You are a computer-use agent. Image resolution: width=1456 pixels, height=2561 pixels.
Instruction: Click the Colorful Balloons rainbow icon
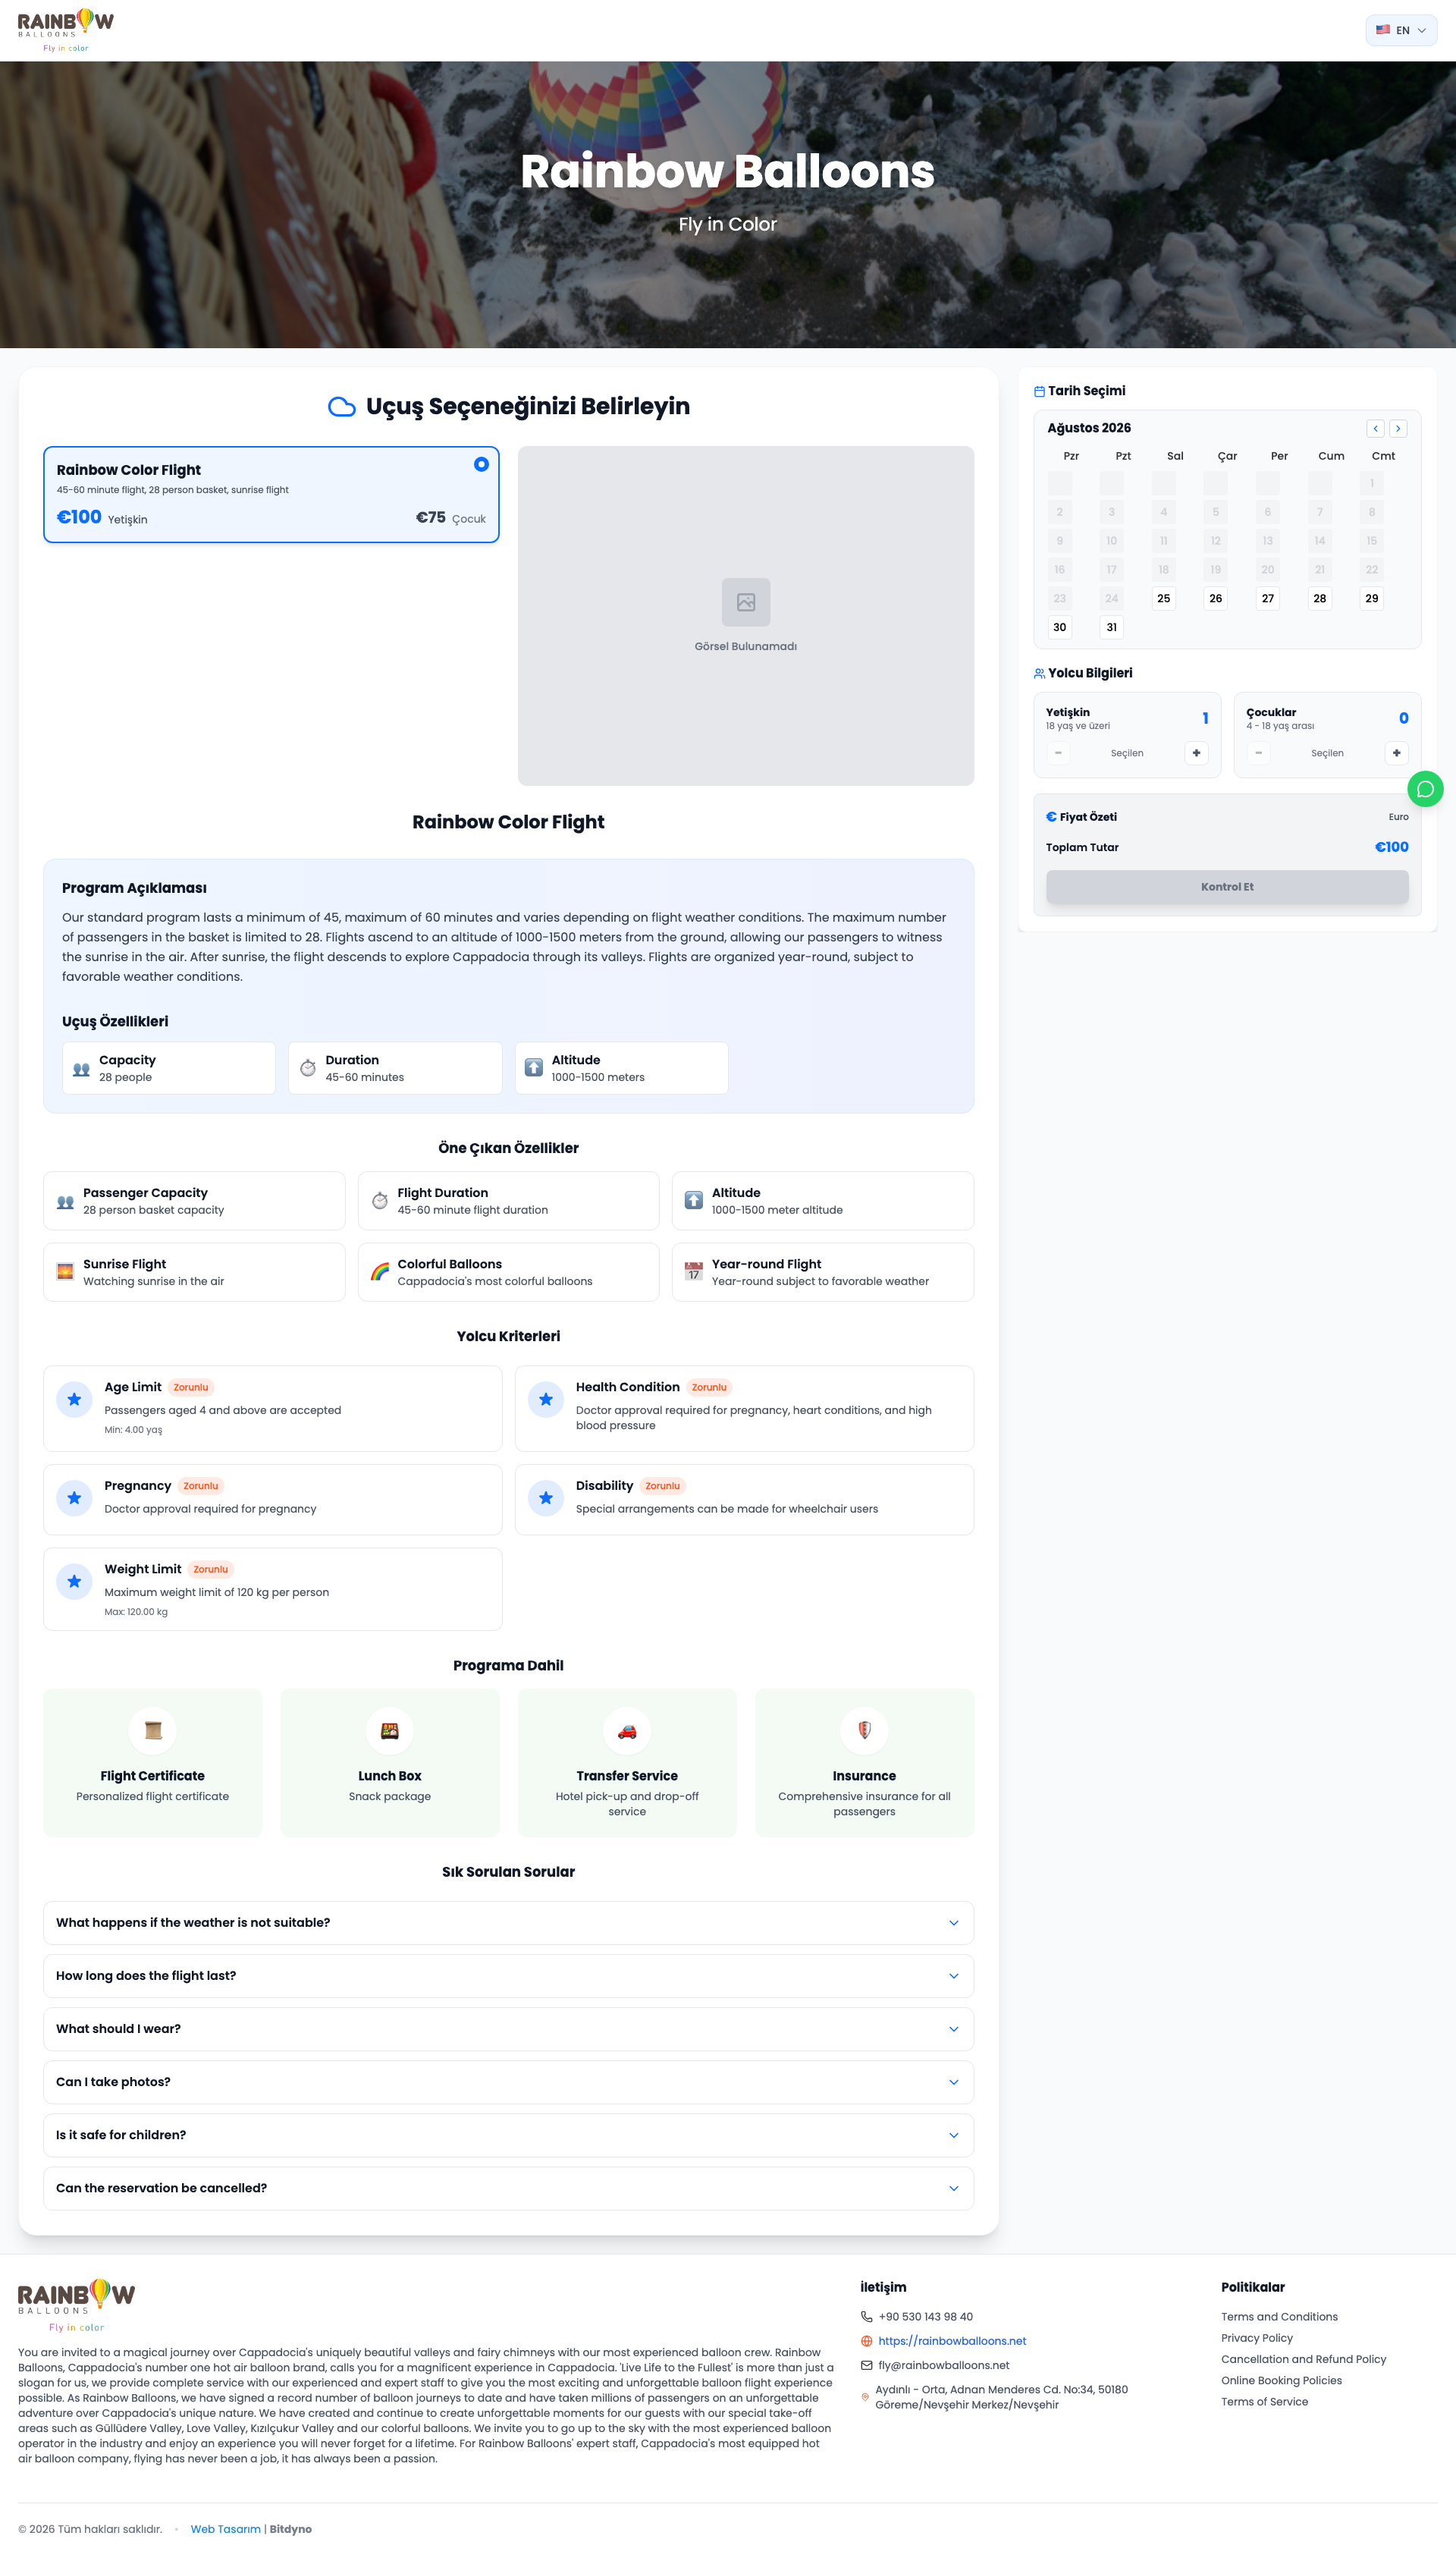pos(380,1271)
